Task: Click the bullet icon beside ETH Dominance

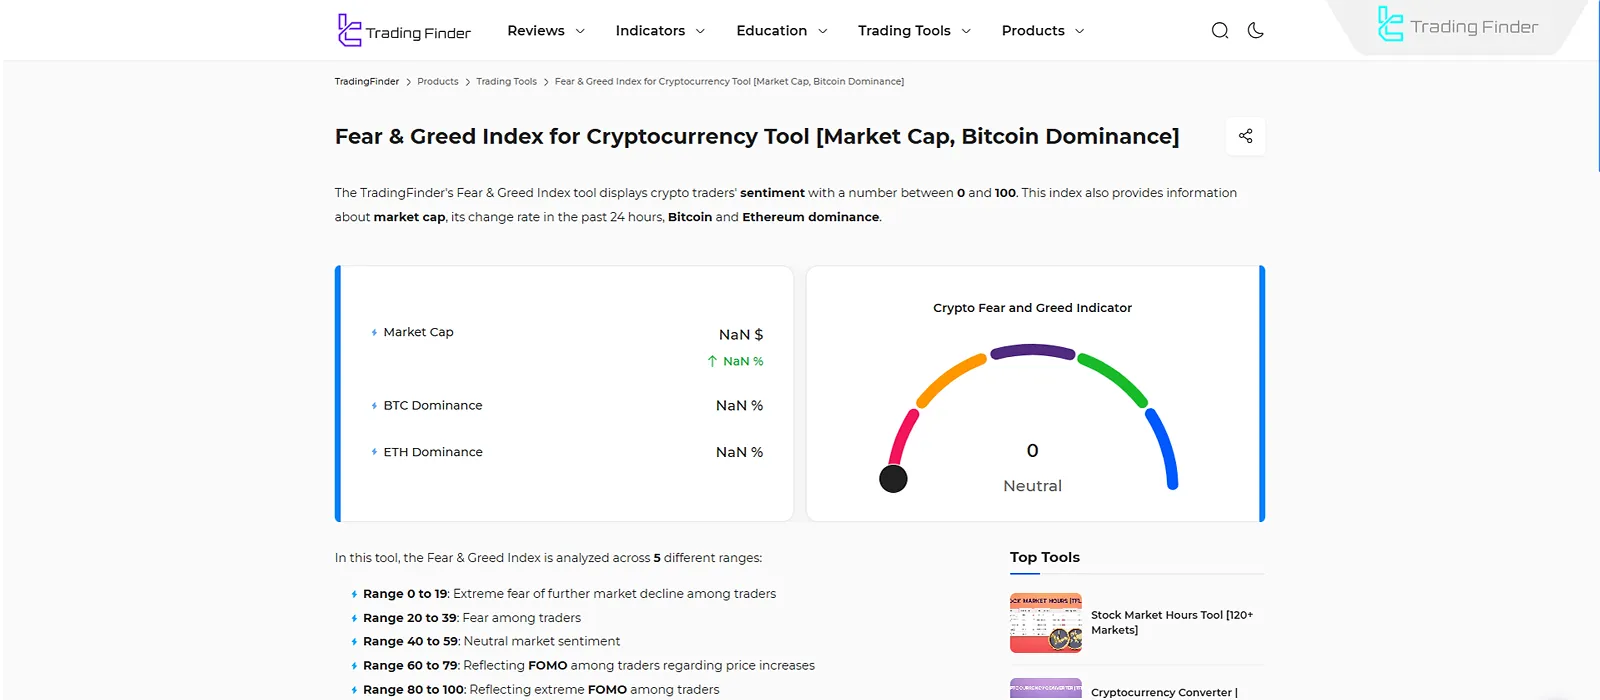Action: [x=374, y=452]
